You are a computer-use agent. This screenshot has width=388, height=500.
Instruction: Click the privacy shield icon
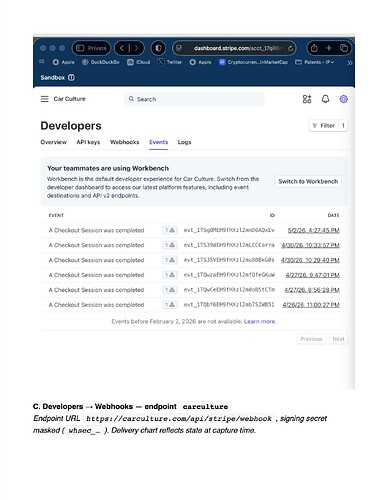158,48
